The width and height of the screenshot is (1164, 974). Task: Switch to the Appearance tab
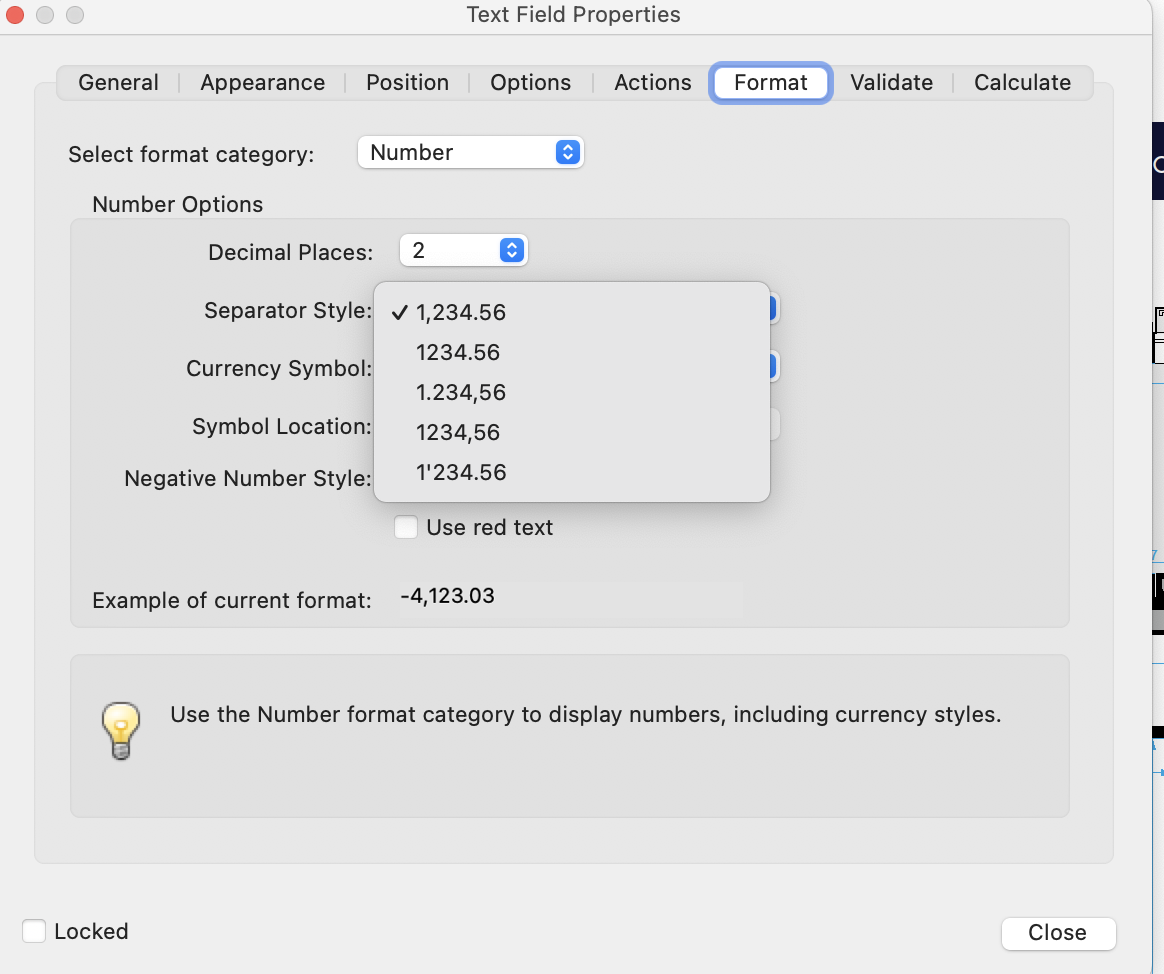(261, 82)
